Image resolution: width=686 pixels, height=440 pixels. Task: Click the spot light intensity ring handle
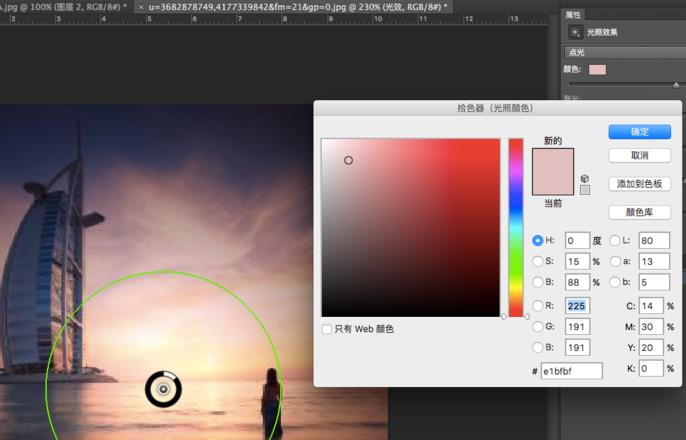[x=163, y=389]
